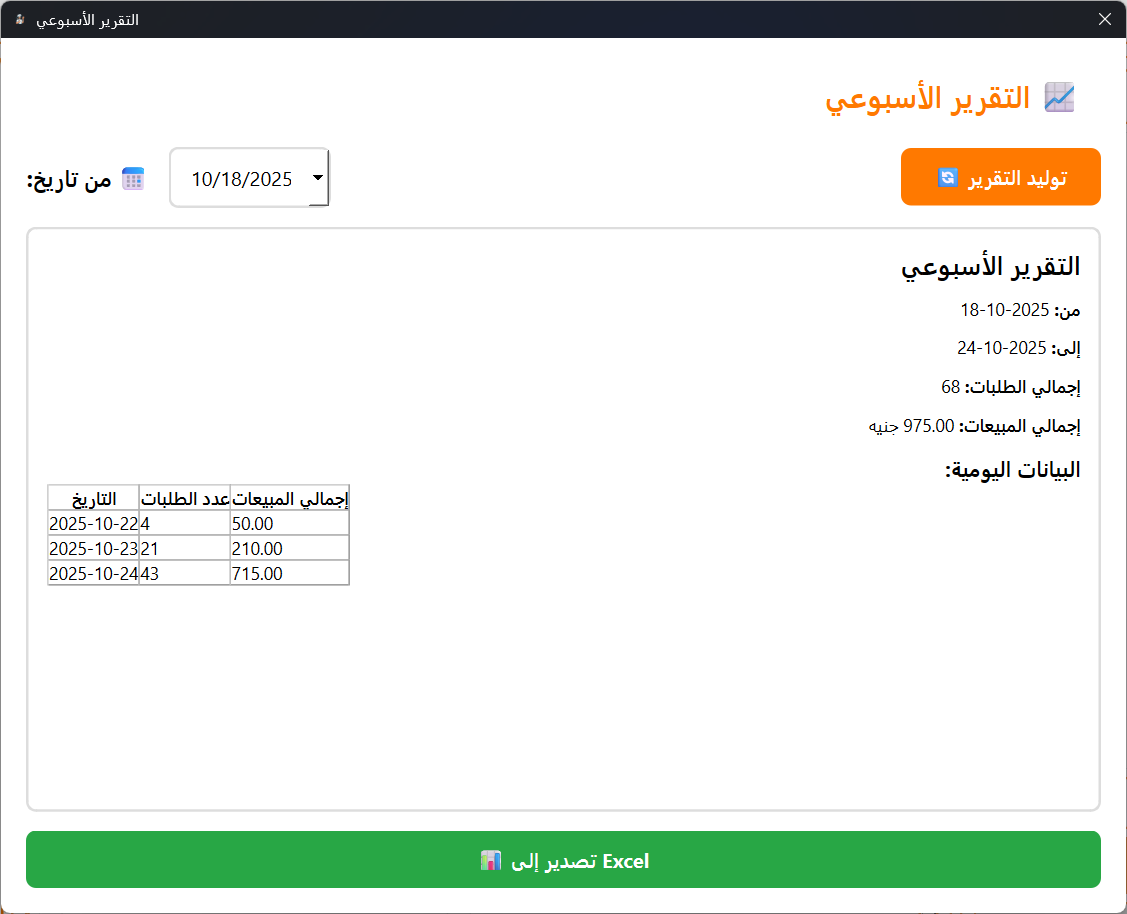Click the التاريخ column header

click(x=93, y=498)
